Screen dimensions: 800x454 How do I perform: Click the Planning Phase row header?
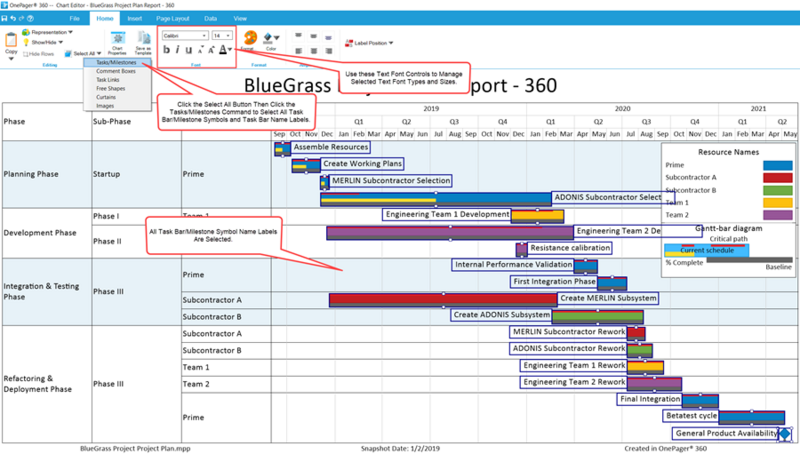click(31, 174)
